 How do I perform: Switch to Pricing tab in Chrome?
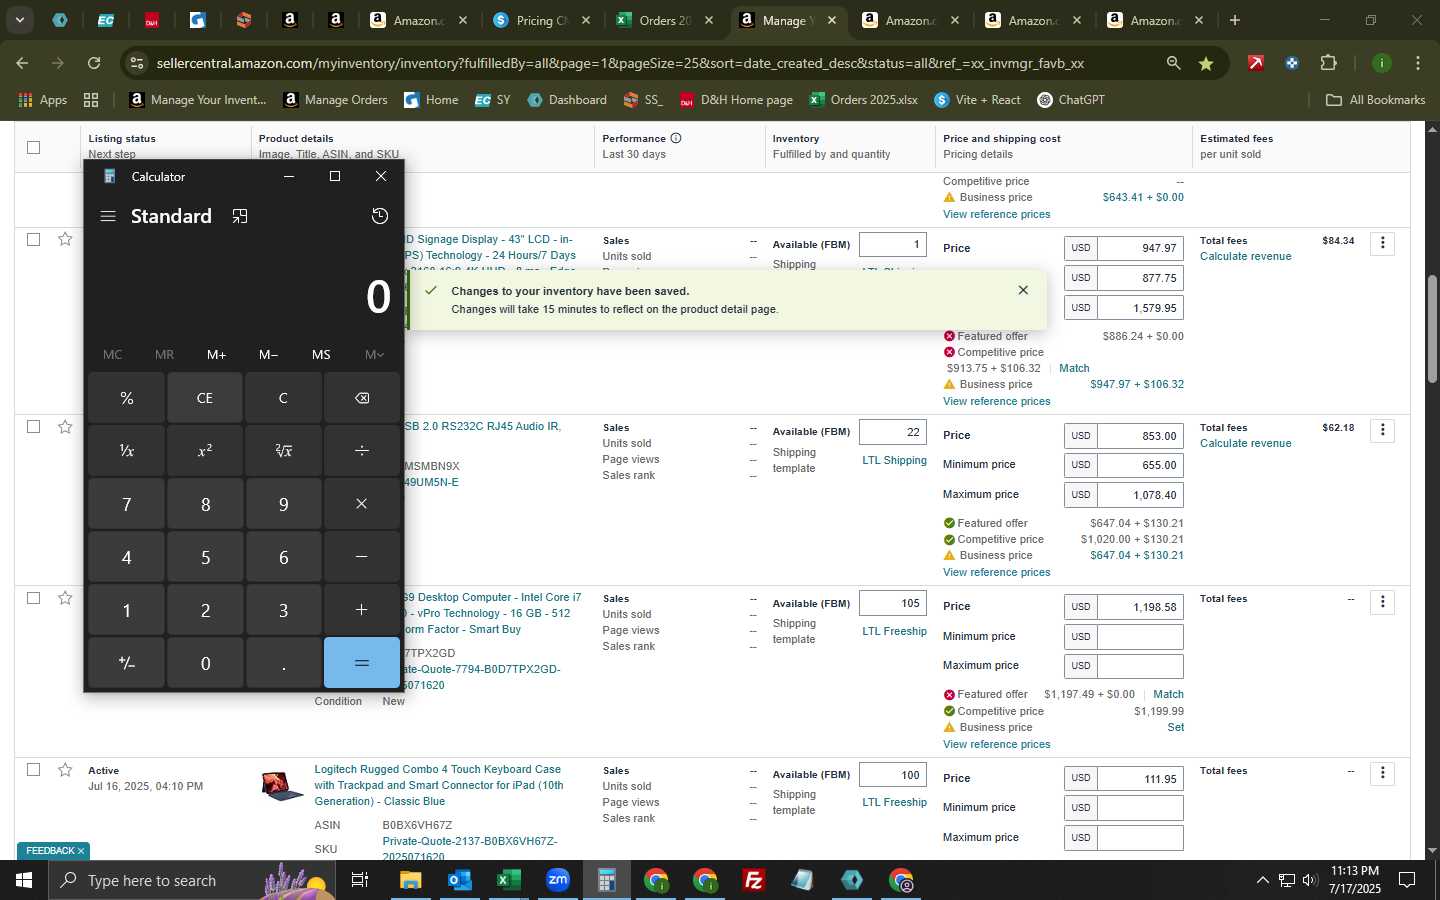click(543, 20)
